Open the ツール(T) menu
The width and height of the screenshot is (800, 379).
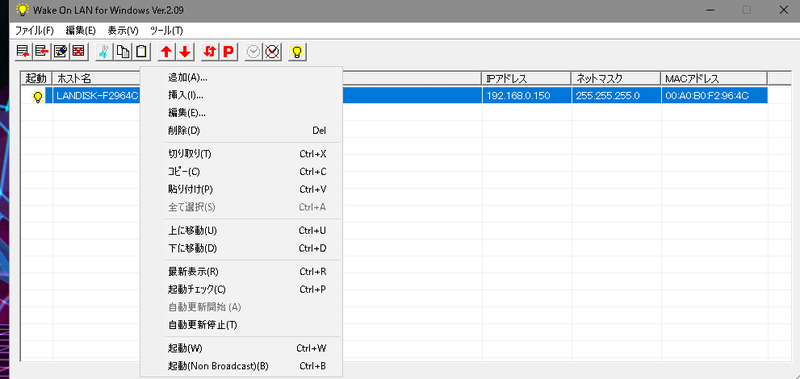tap(166, 30)
